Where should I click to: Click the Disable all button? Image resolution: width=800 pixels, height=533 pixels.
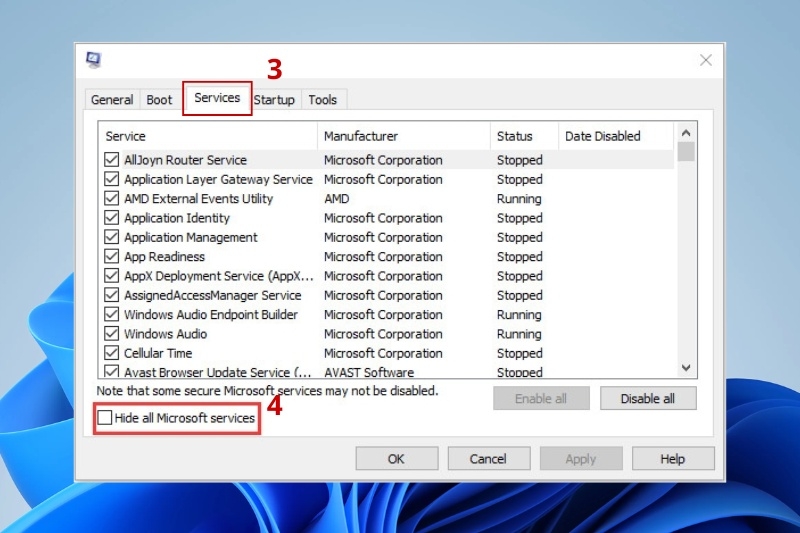(x=648, y=398)
